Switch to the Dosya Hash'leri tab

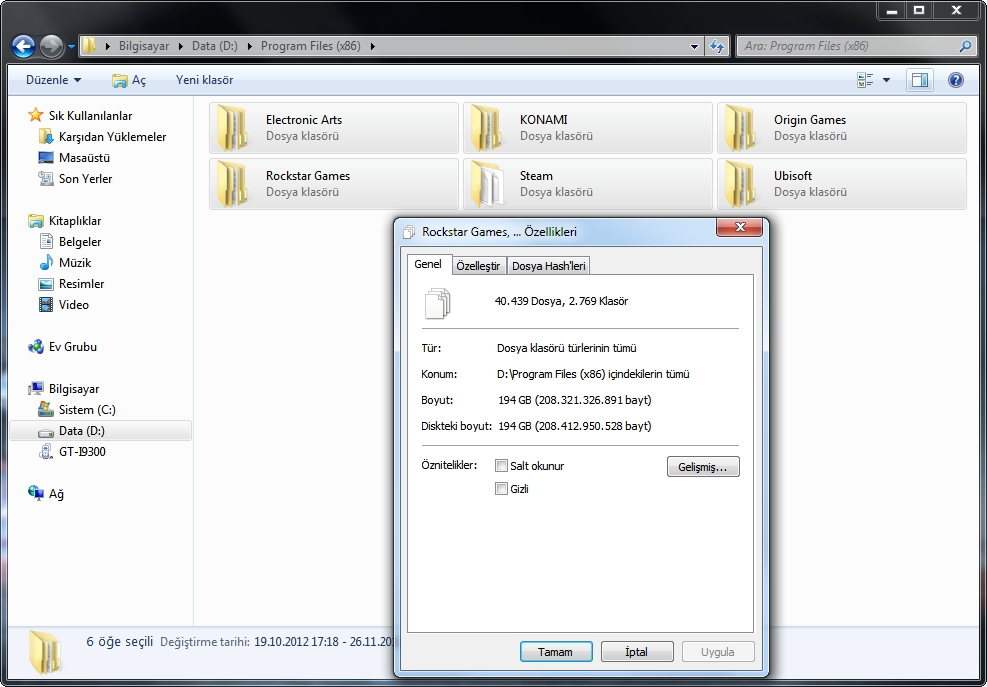pos(549,266)
